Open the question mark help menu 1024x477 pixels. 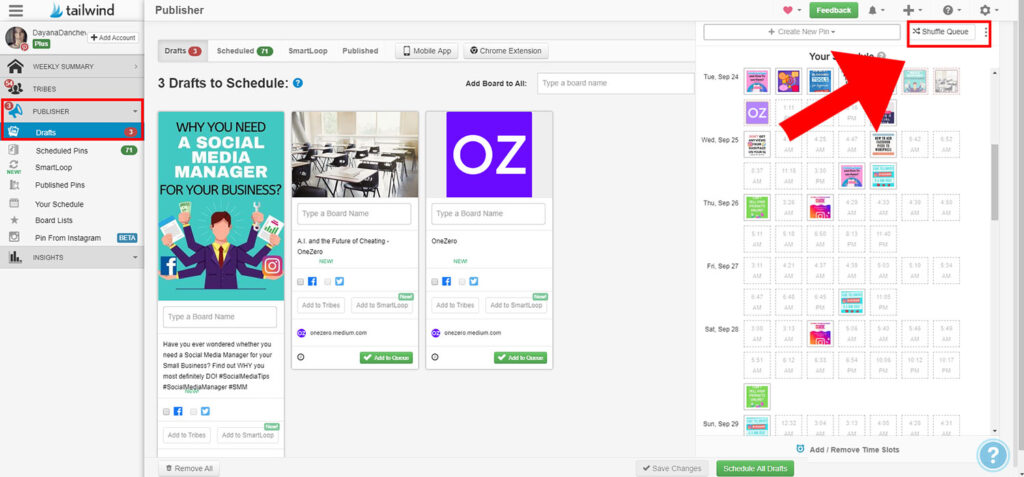pos(948,10)
